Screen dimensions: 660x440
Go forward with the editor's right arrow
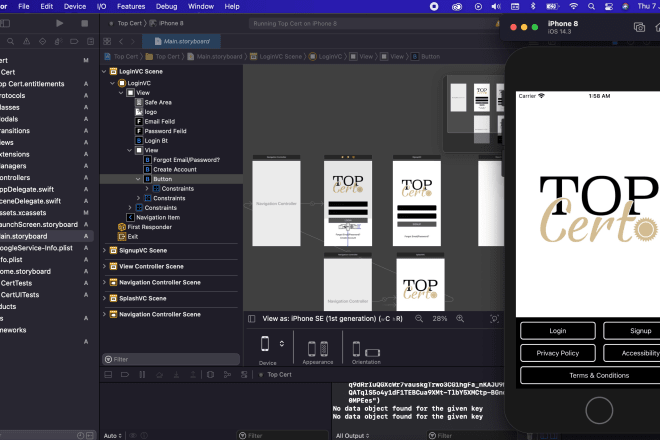click(133, 41)
